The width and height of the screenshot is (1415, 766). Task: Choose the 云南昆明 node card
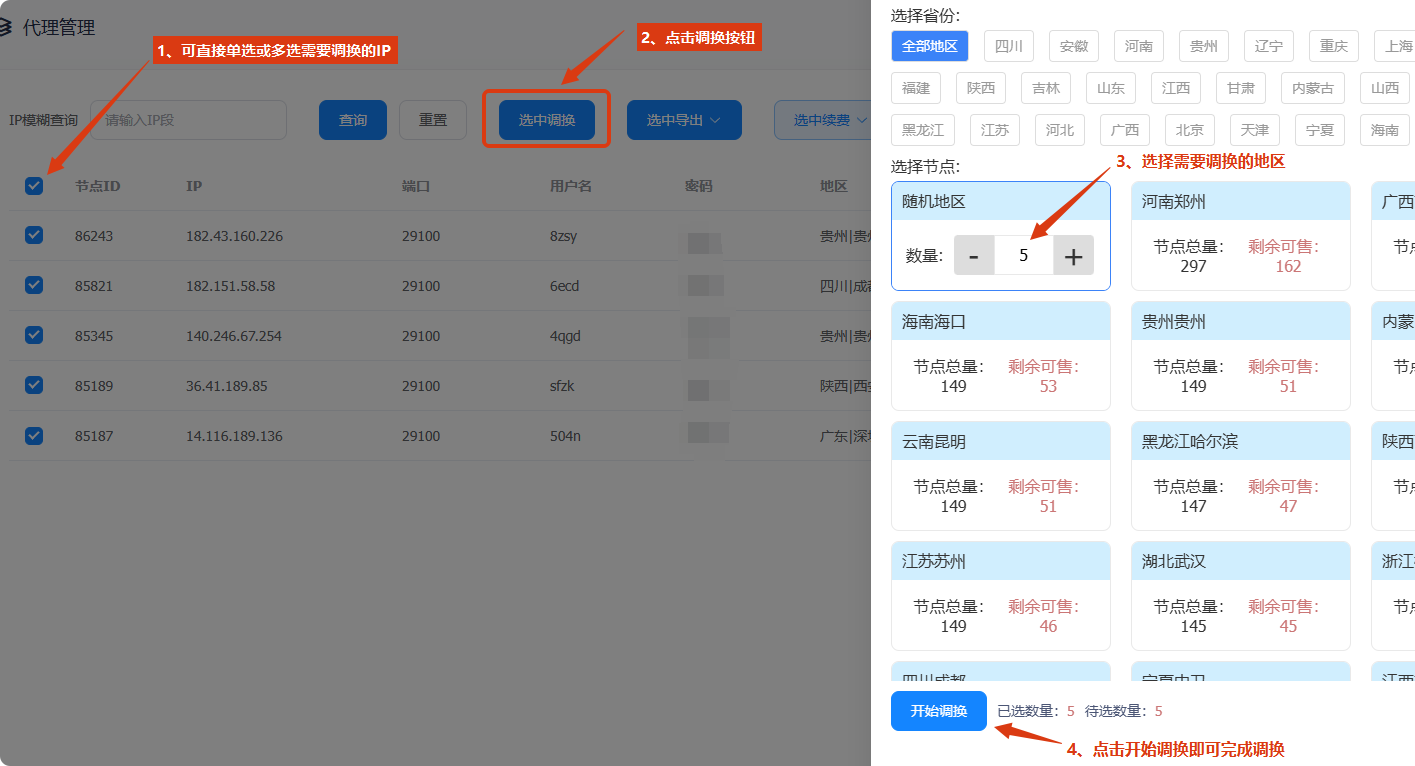tap(1001, 476)
